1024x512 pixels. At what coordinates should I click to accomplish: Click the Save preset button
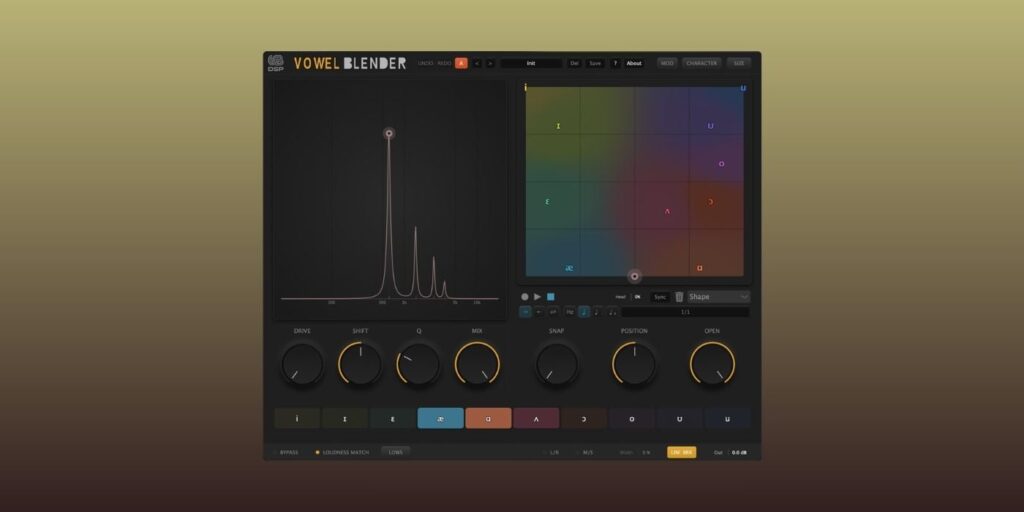pos(595,63)
